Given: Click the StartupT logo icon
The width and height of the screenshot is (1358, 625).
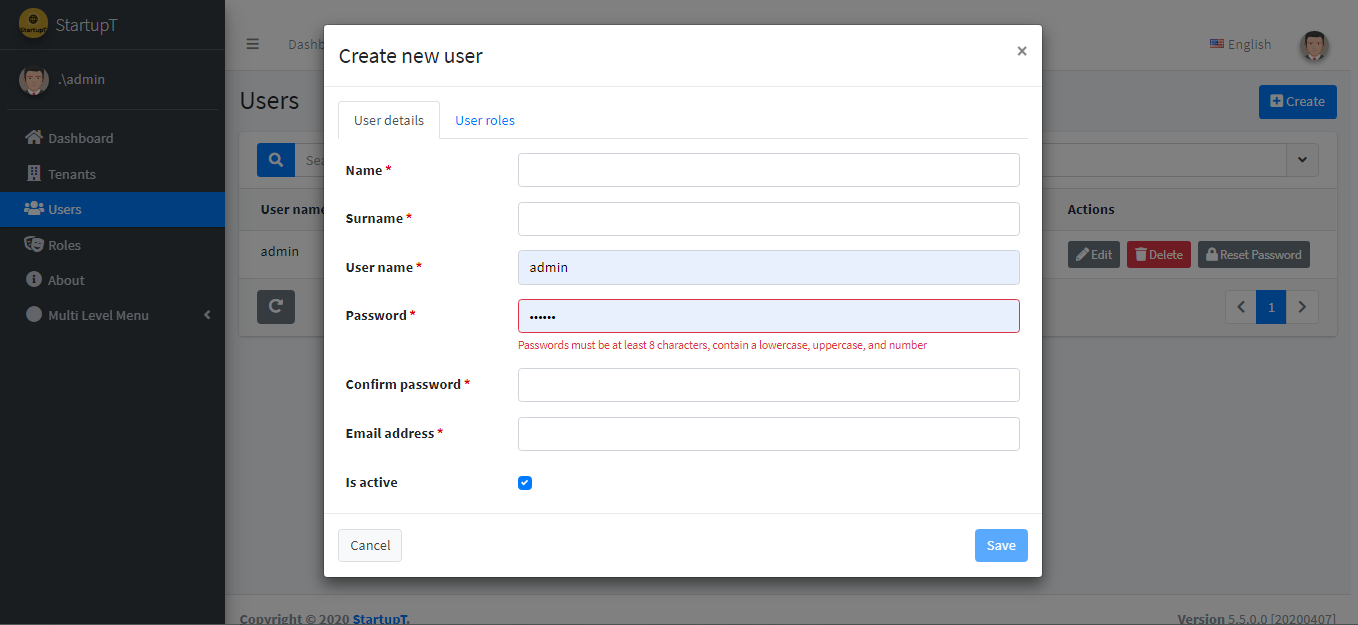Looking at the screenshot, I should pos(33,25).
